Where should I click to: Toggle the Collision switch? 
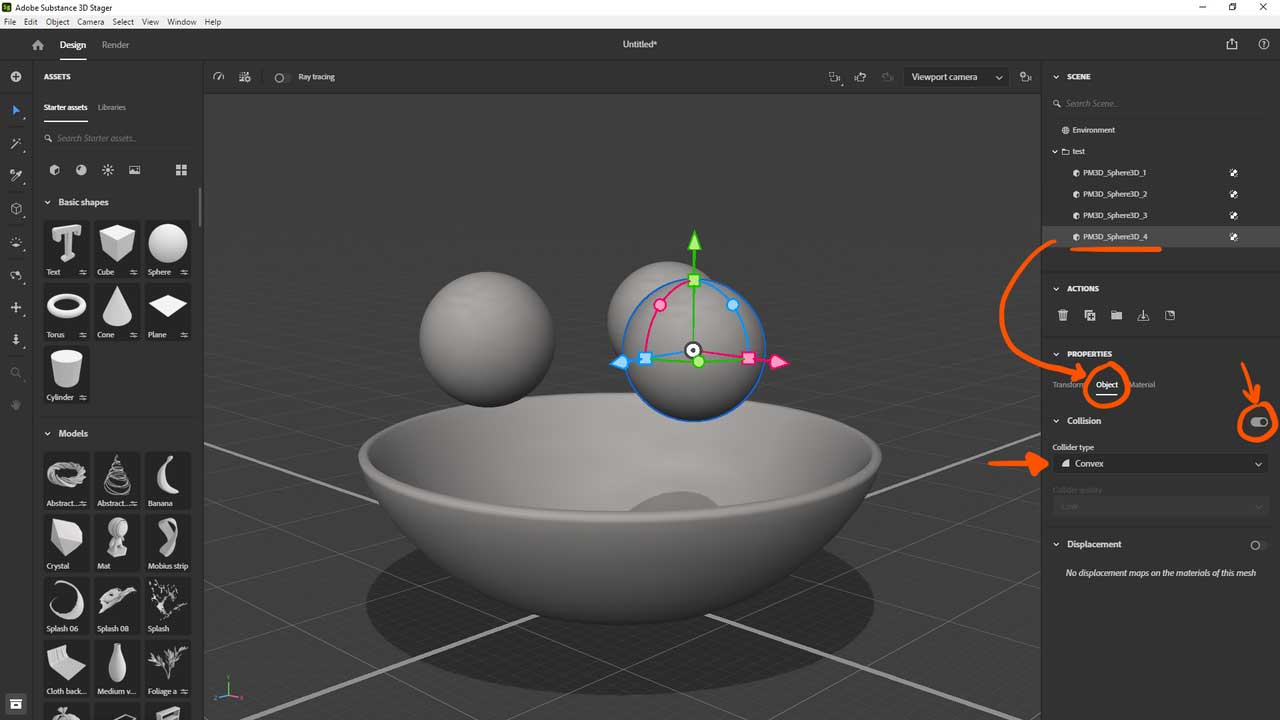[x=1259, y=422]
